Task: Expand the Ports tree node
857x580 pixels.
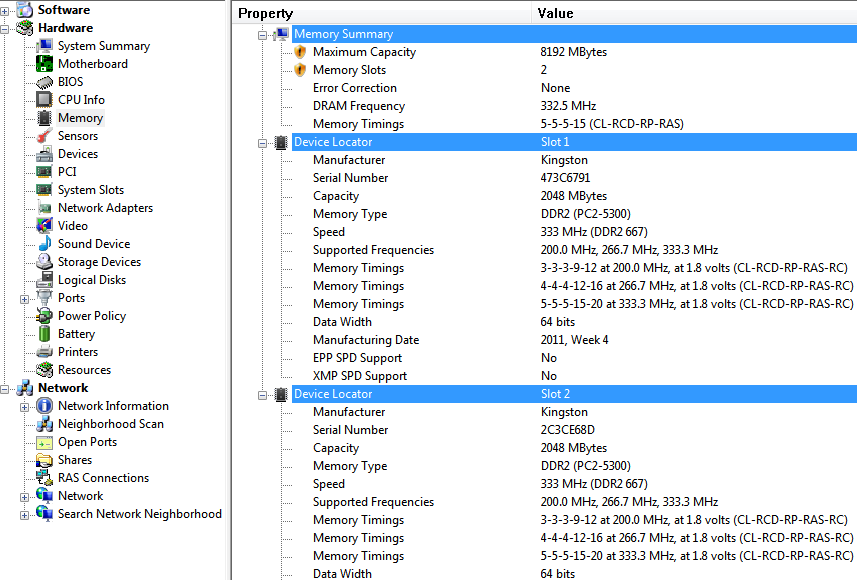Action: tap(25, 298)
